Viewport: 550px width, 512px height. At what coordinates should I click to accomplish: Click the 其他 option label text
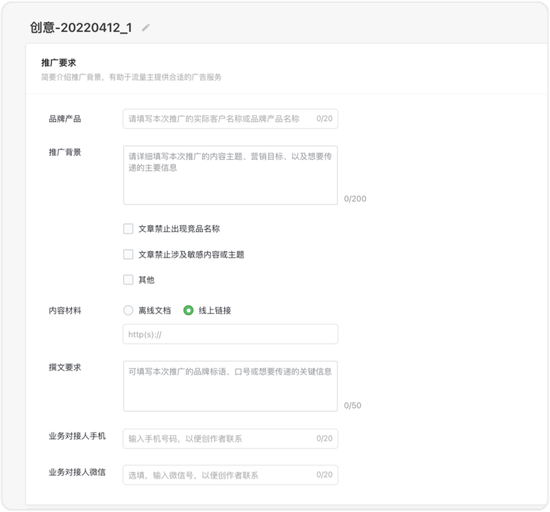(x=147, y=280)
